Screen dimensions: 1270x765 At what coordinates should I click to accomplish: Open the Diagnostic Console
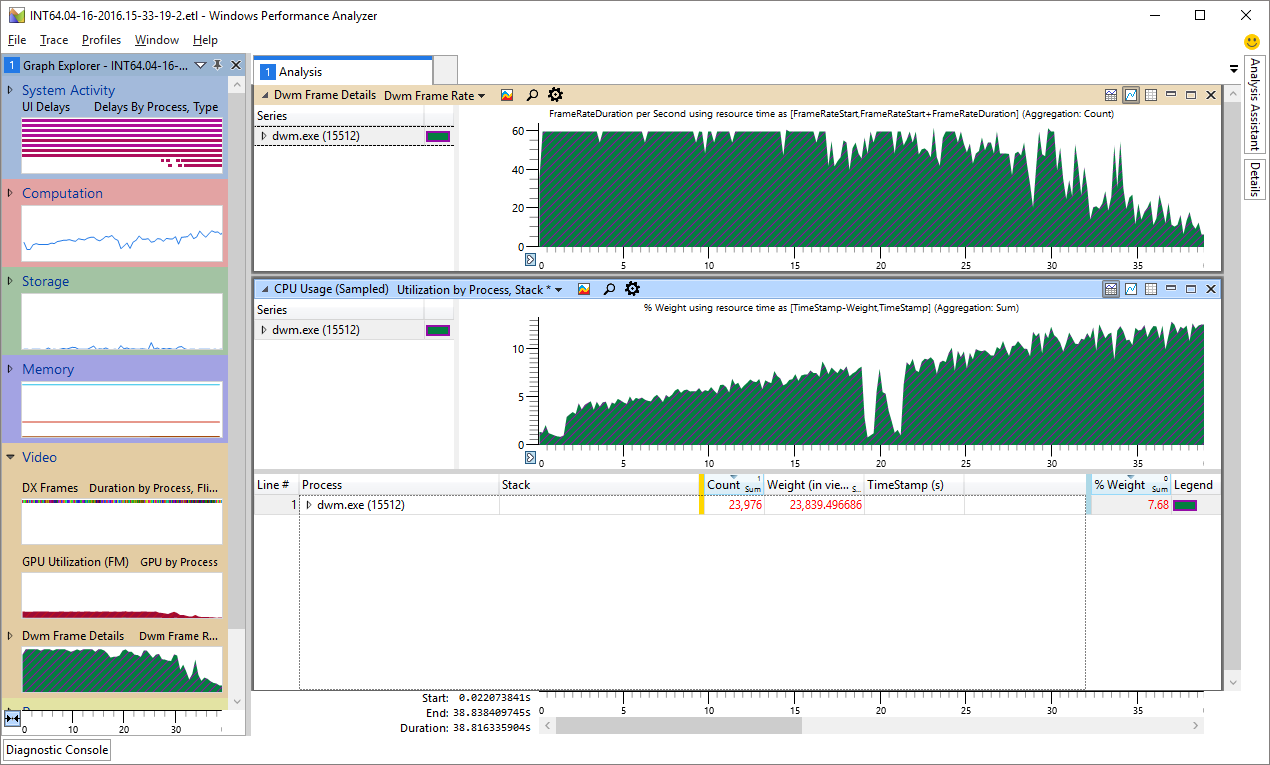pos(57,750)
